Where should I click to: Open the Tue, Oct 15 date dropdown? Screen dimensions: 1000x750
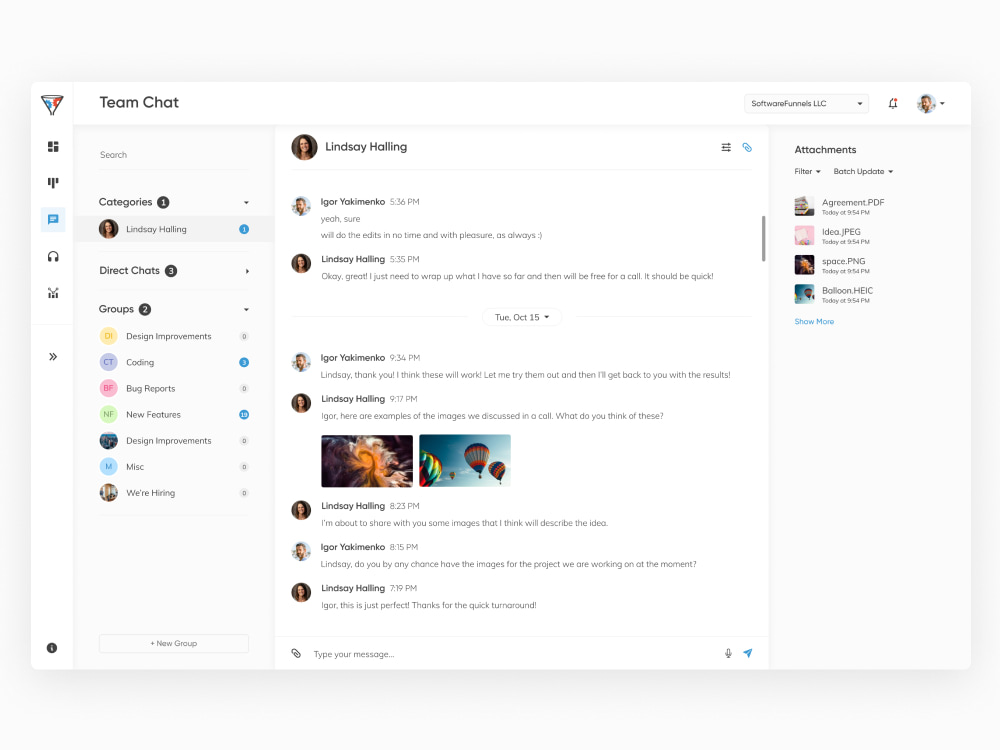point(522,317)
